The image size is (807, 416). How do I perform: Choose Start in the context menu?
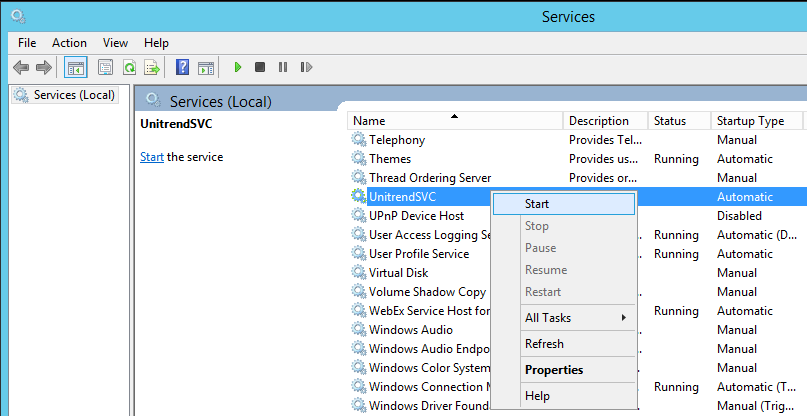coord(564,204)
